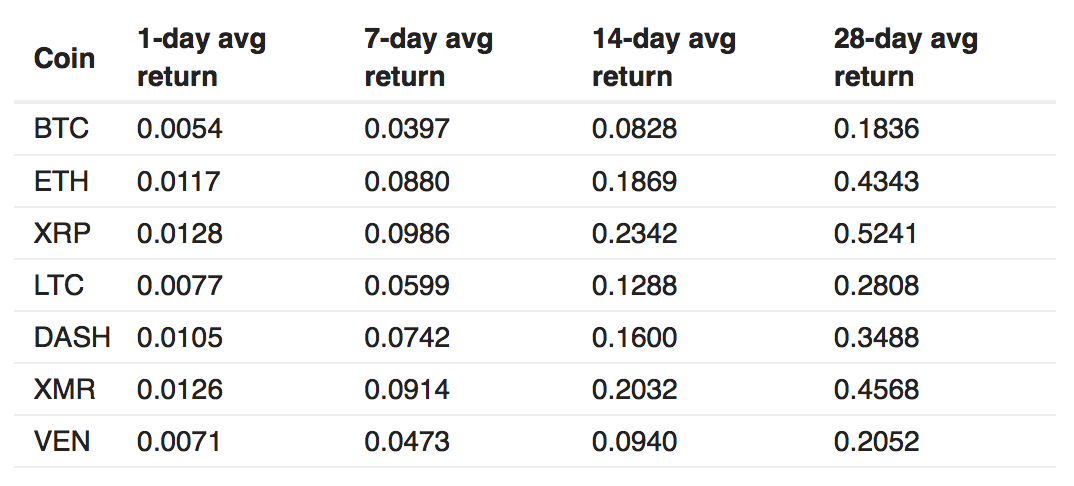
Task: Select the 1-day avg return header
Action: [201, 58]
